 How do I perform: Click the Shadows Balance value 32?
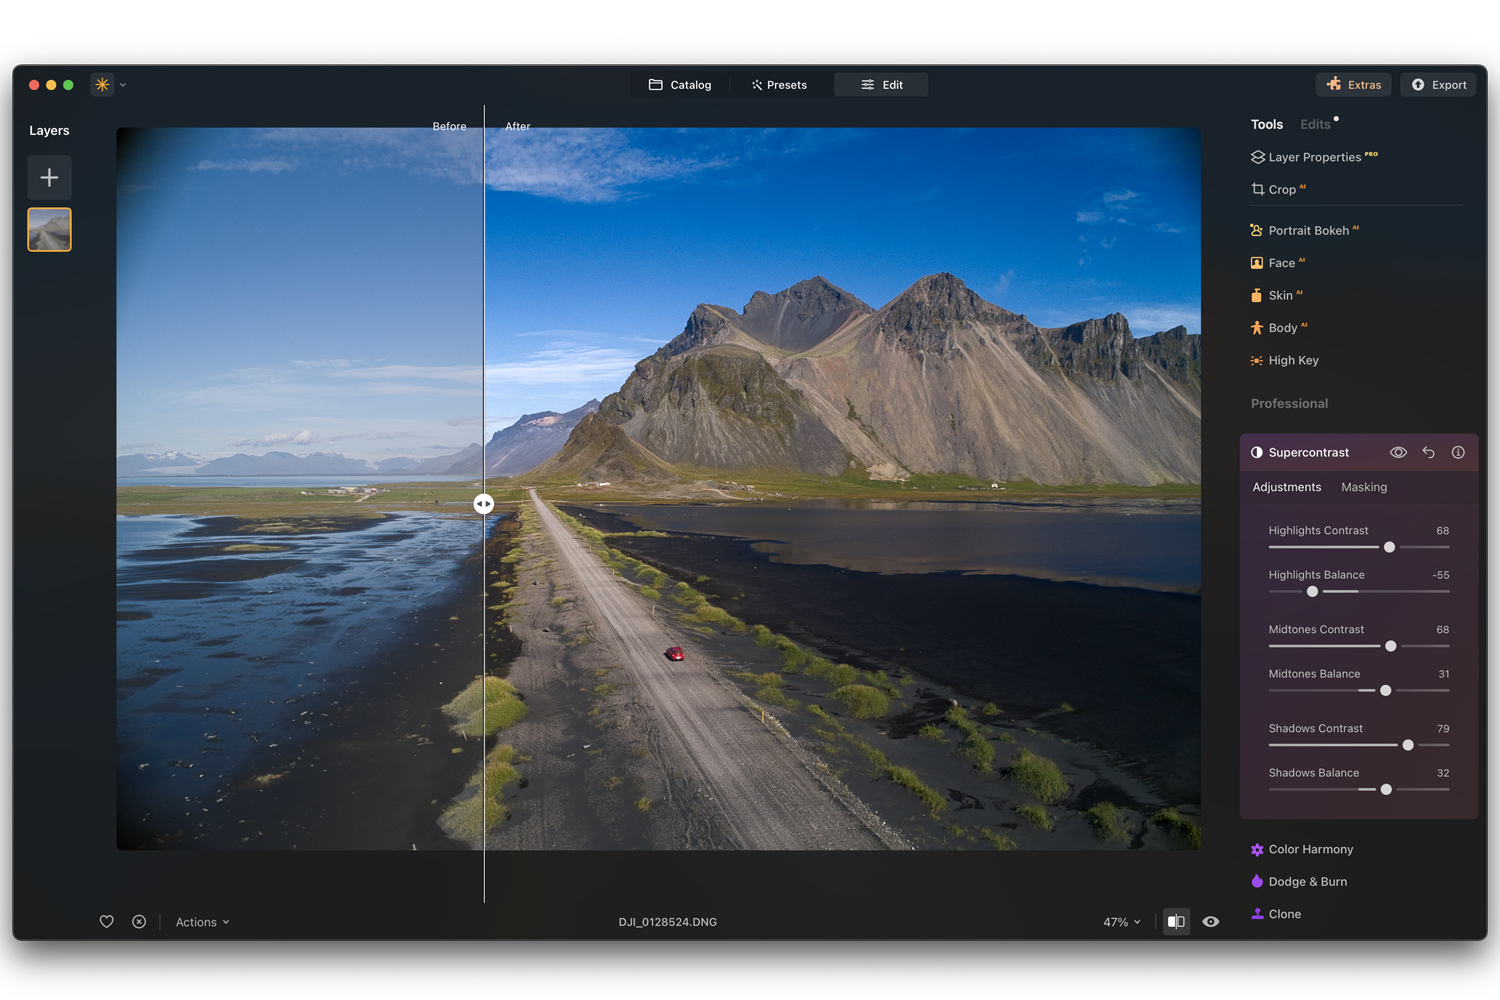pyautogui.click(x=1443, y=773)
